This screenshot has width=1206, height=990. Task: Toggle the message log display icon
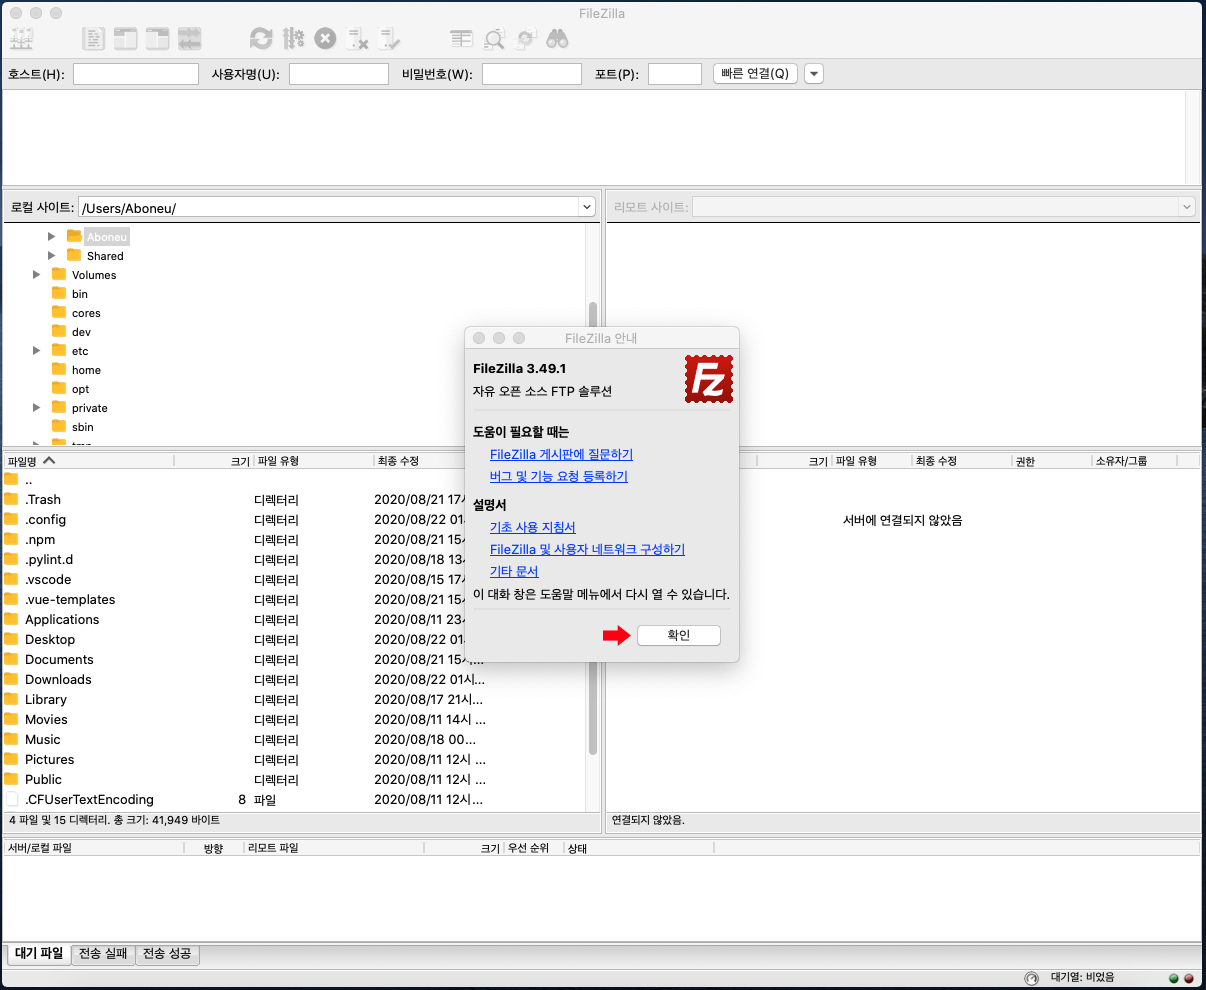click(93, 39)
